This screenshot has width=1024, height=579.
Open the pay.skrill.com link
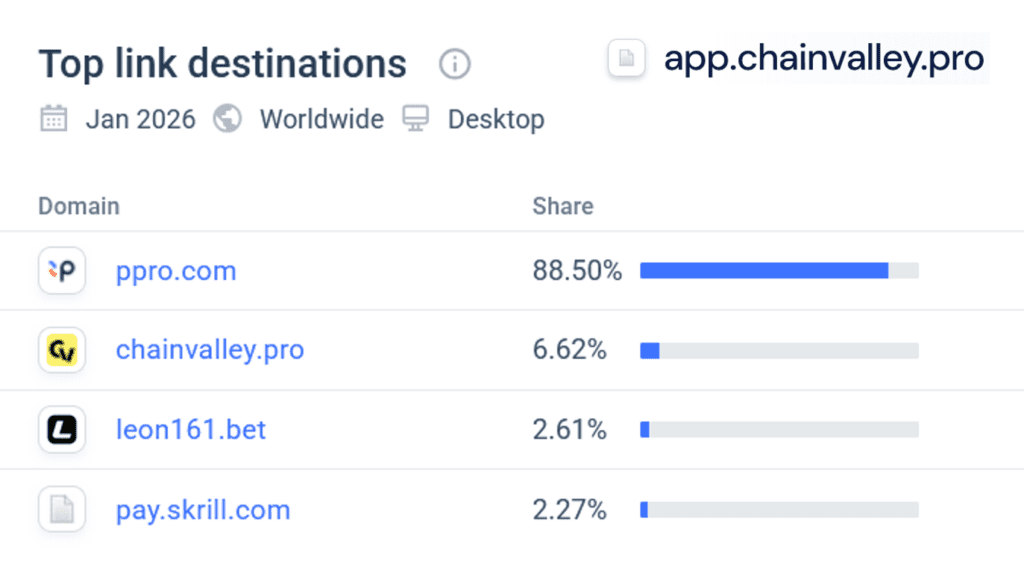click(203, 510)
